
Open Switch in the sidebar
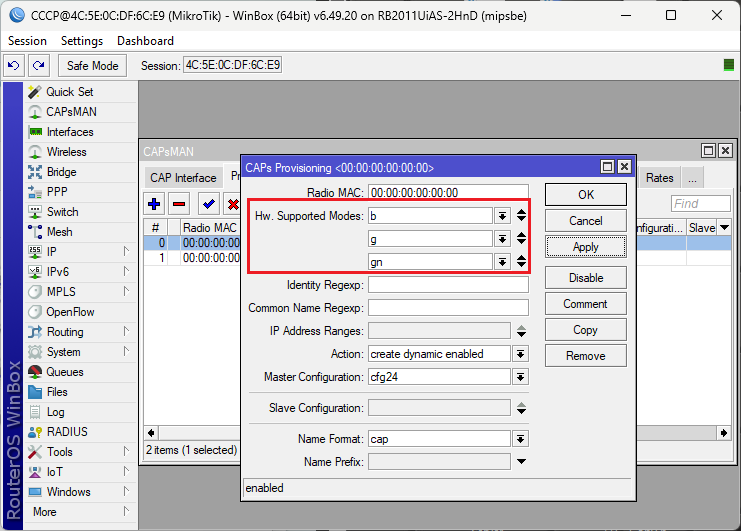coord(62,212)
